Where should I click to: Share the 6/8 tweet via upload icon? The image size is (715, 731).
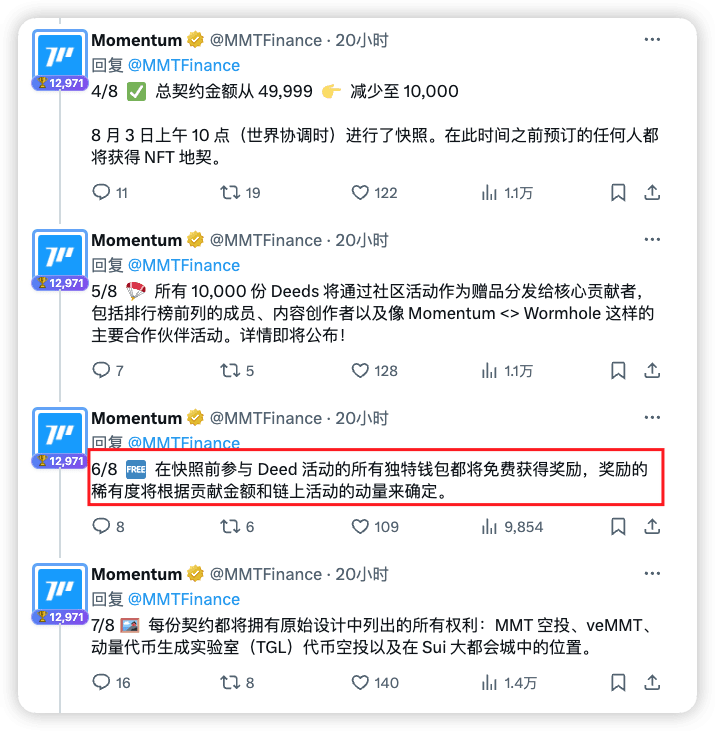point(652,526)
